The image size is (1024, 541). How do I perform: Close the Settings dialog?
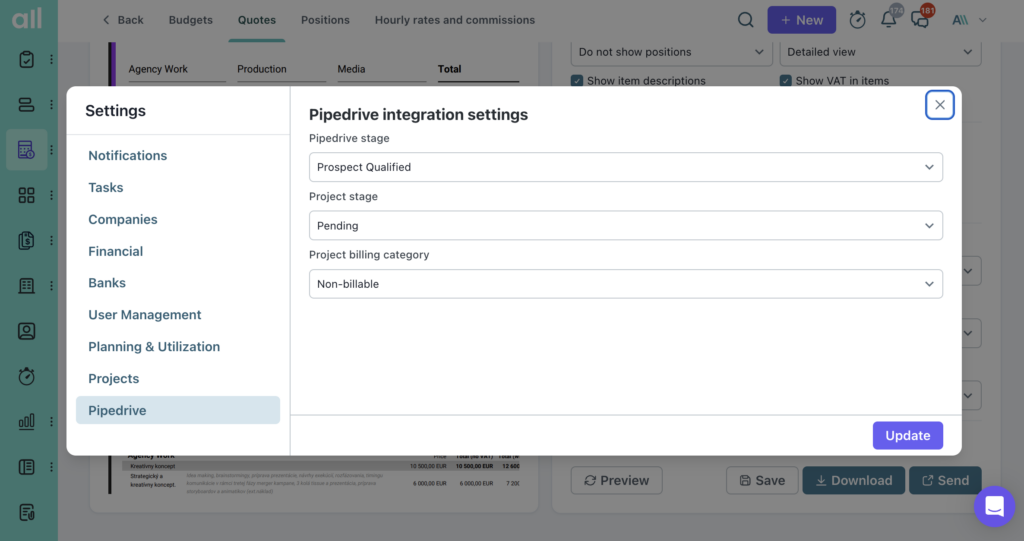tap(939, 105)
